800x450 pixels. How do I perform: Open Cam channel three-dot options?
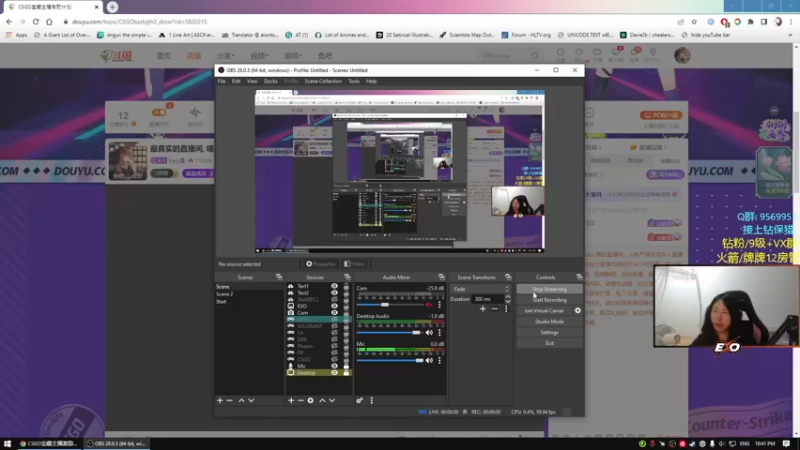(439, 305)
